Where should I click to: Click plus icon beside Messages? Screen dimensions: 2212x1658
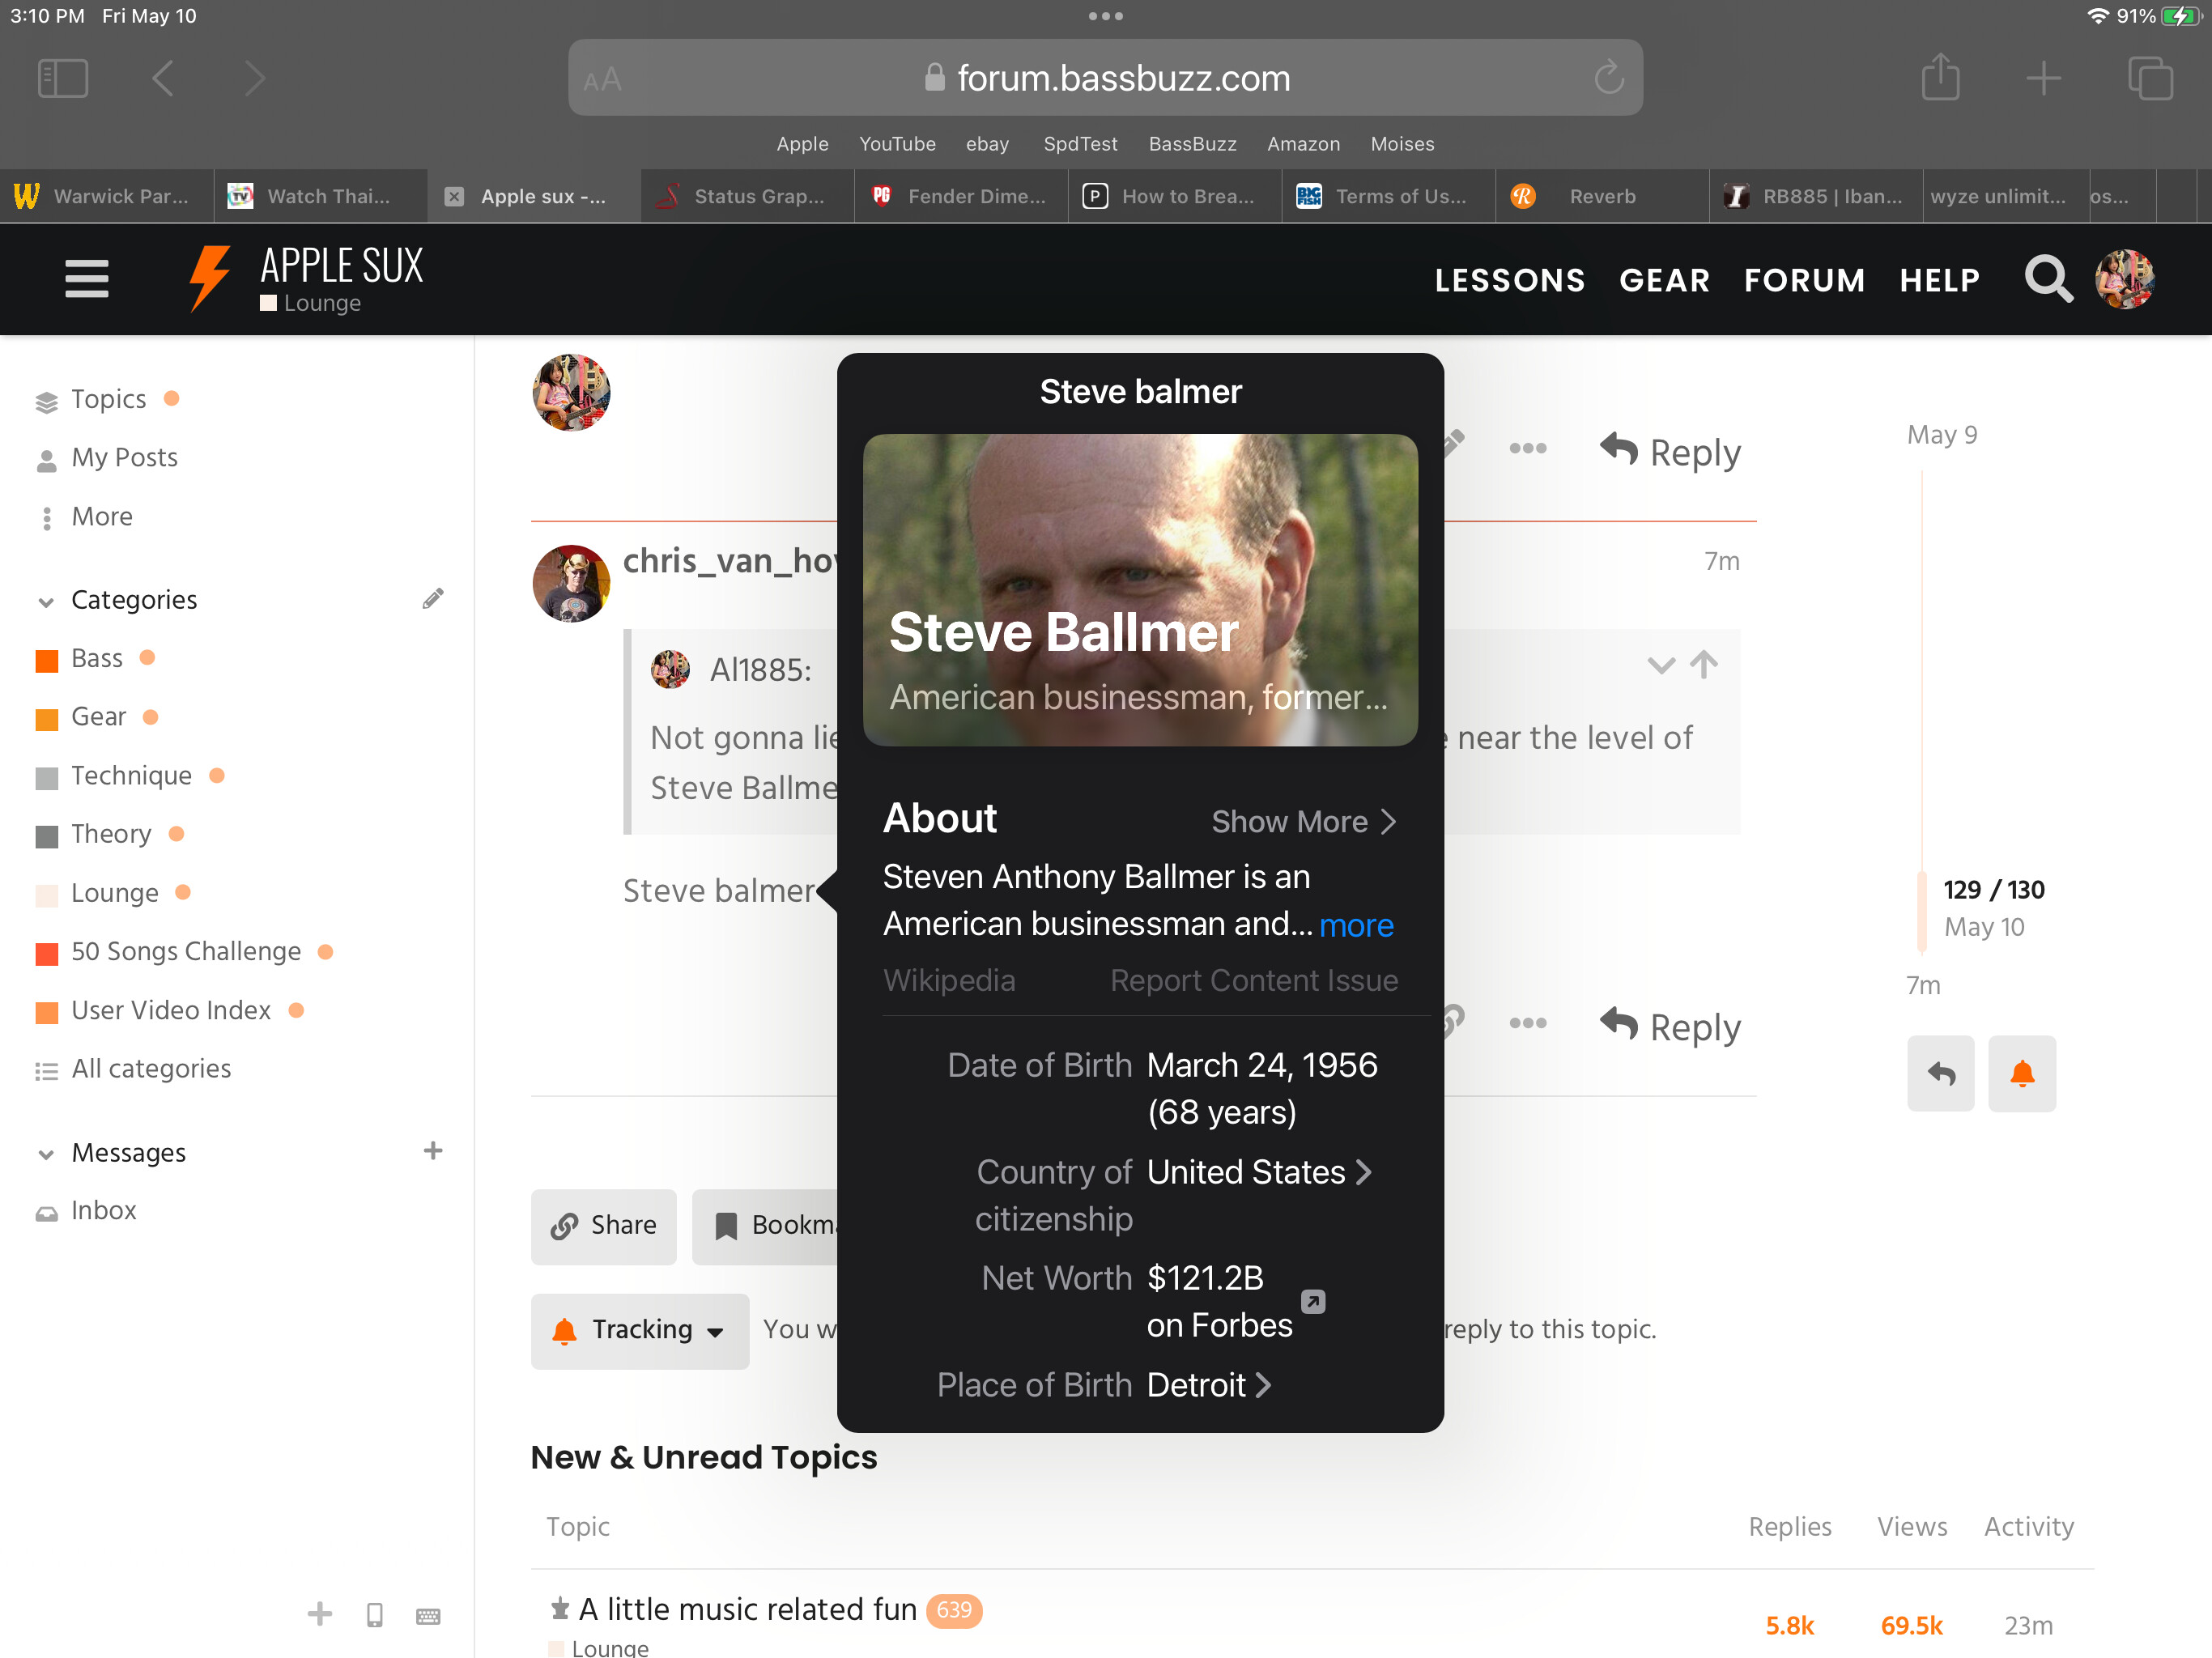(432, 1151)
